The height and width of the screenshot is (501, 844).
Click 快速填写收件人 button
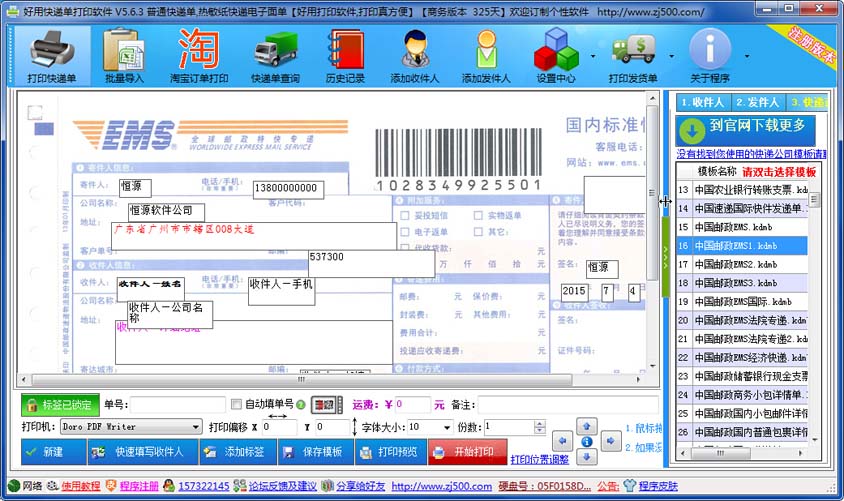pyautogui.click(x=143, y=452)
